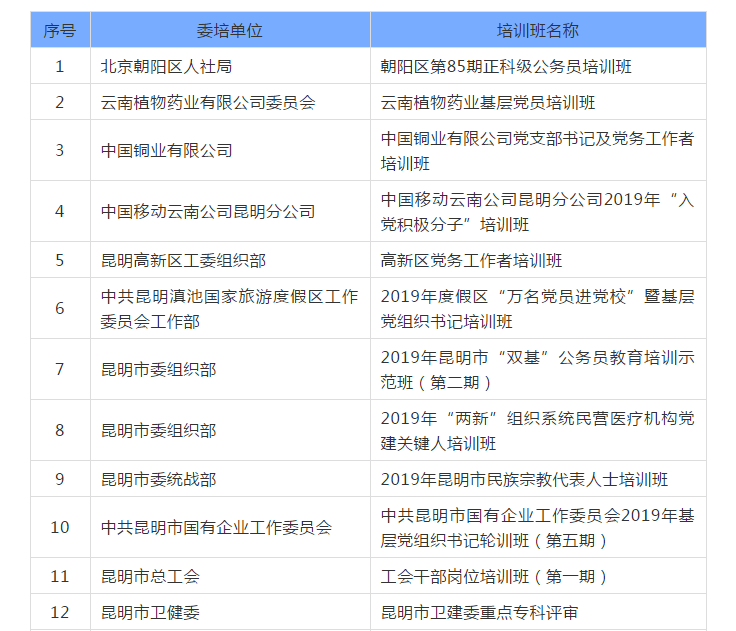
Task: Click row number 3 cell
Action: pos(60,150)
